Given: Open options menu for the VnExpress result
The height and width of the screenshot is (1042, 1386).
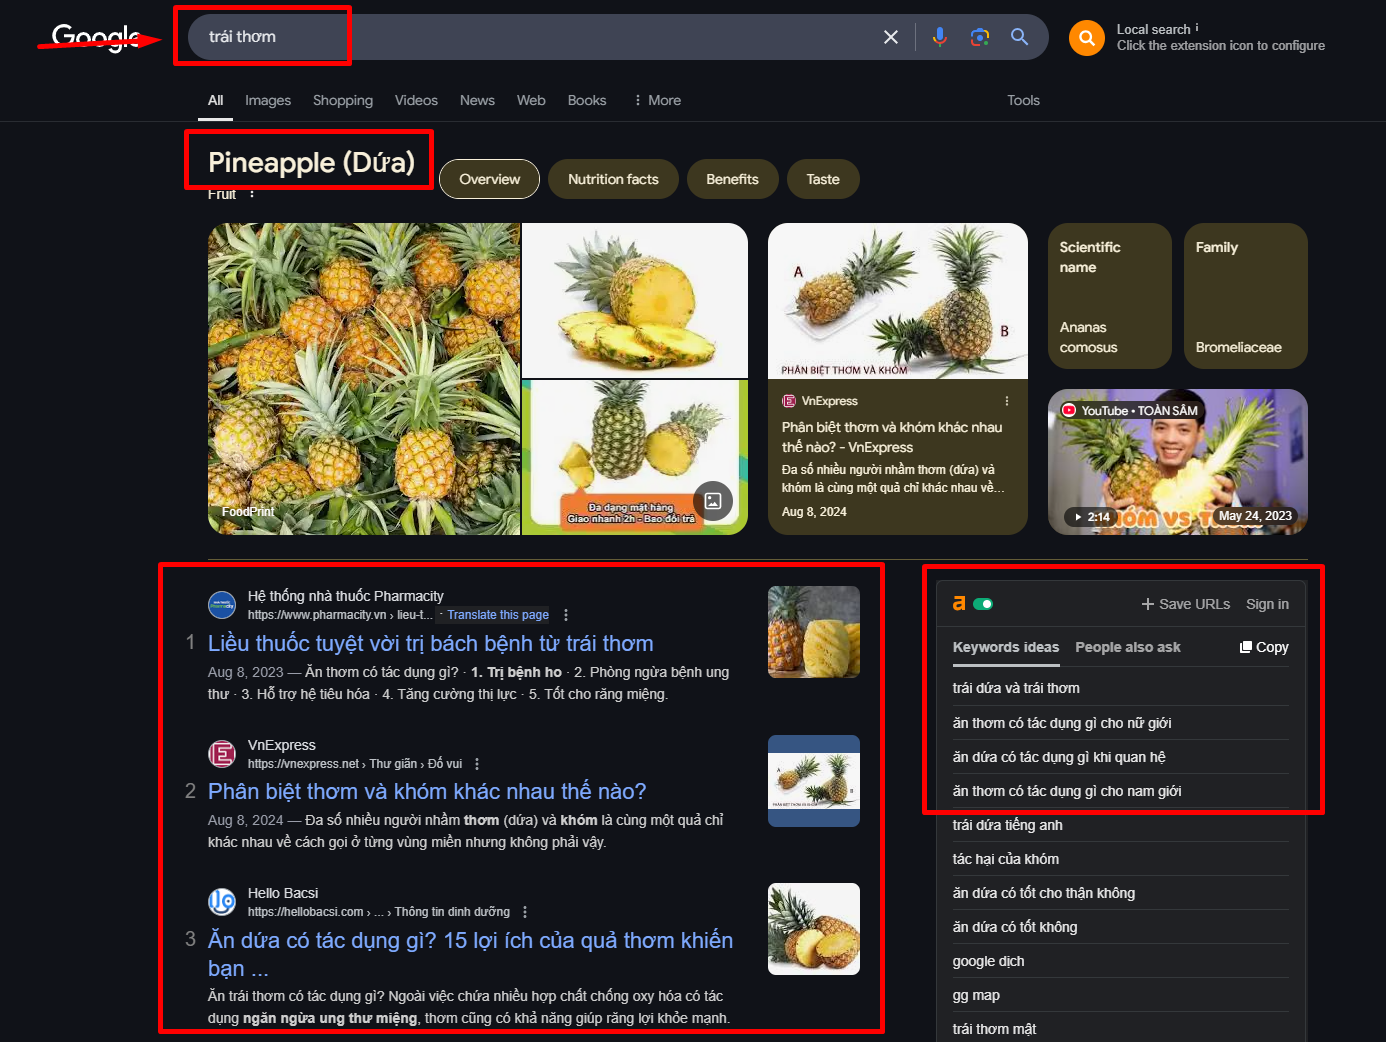Looking at the screenshot, I should [x=477, y=764].
